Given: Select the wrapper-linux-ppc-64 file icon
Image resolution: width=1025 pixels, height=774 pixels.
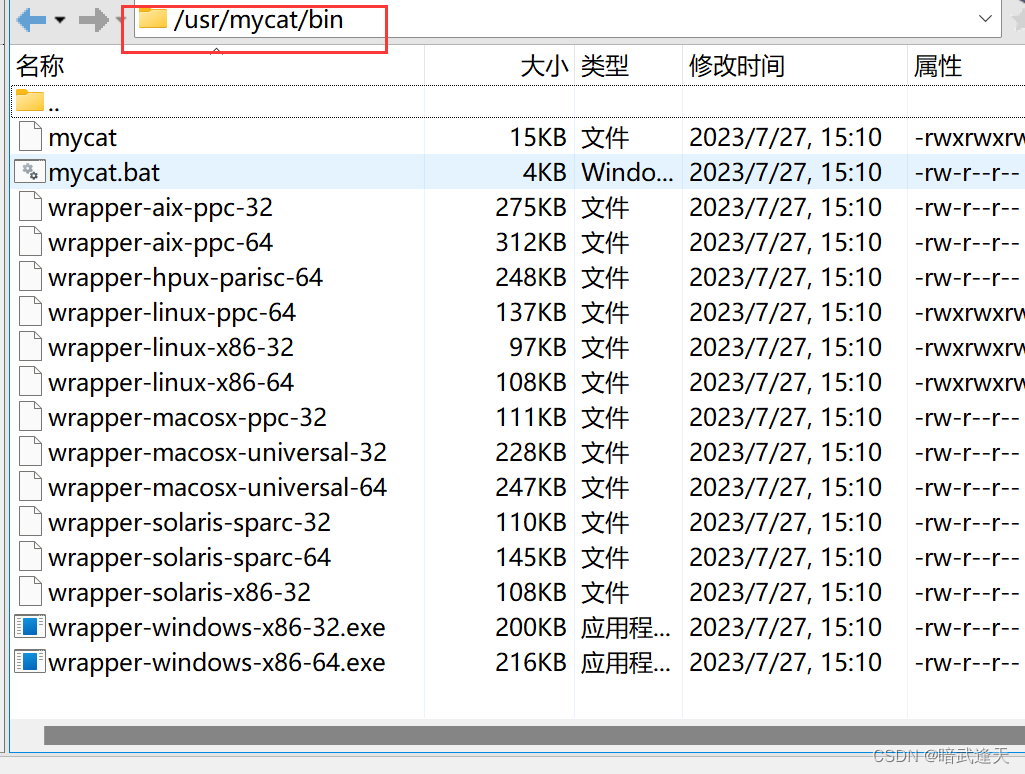Looking at the screenshot, I should coord(30,311).
